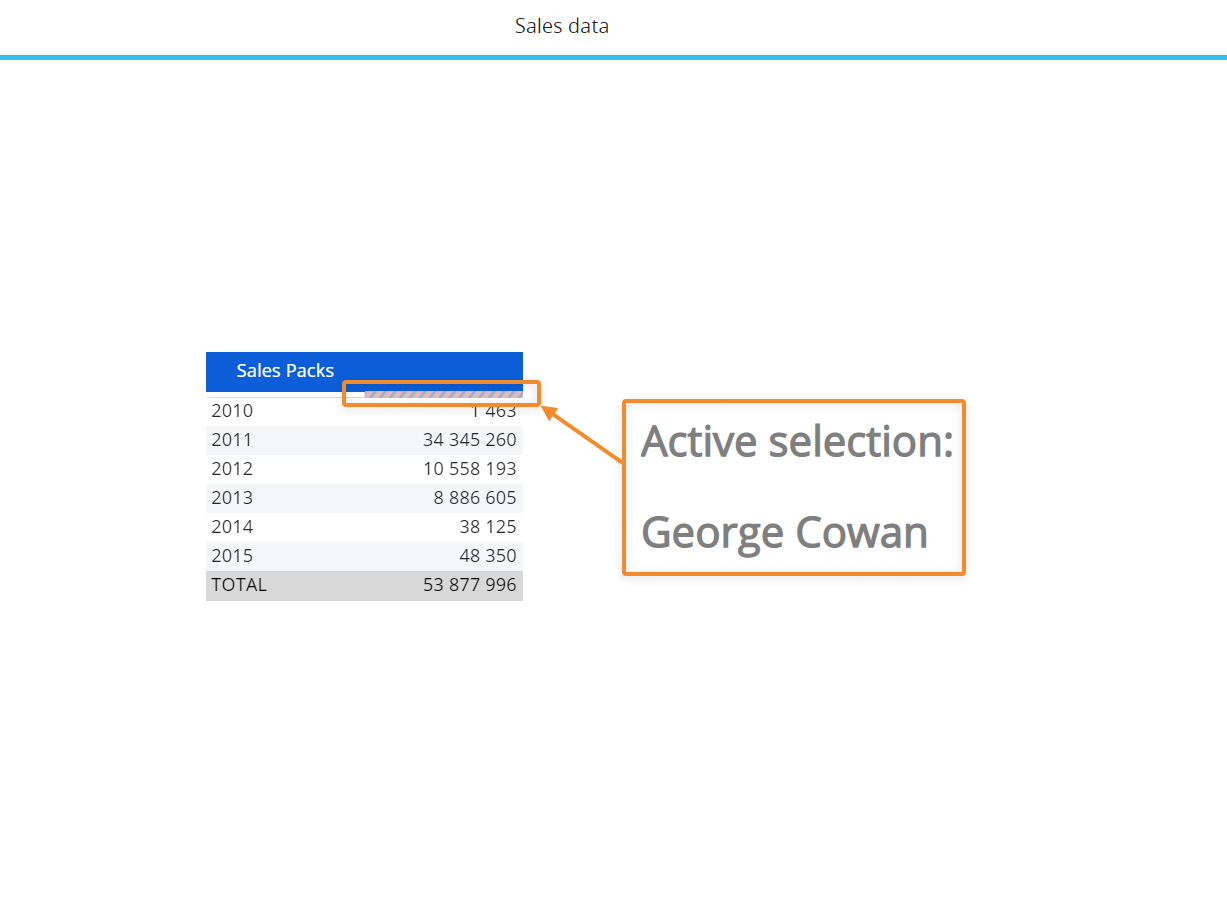Select the 2013 year row label
This screenshot has height=913, width=1227.
[232, 498]
